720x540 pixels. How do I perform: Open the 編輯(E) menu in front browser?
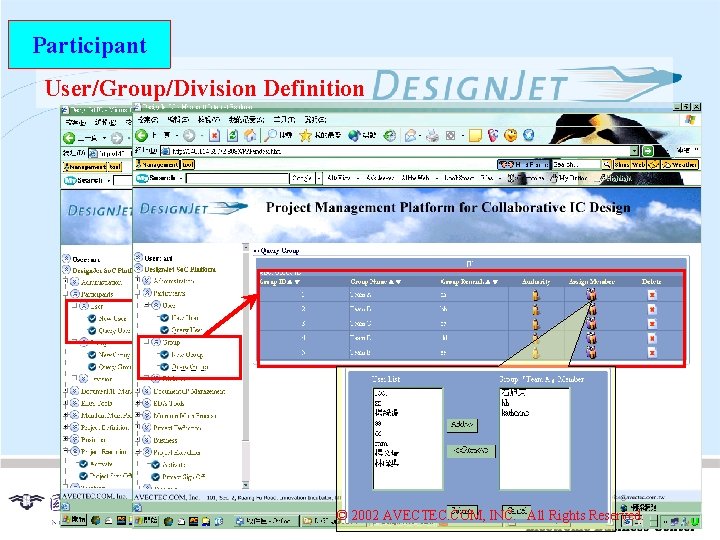coord(178,120)
